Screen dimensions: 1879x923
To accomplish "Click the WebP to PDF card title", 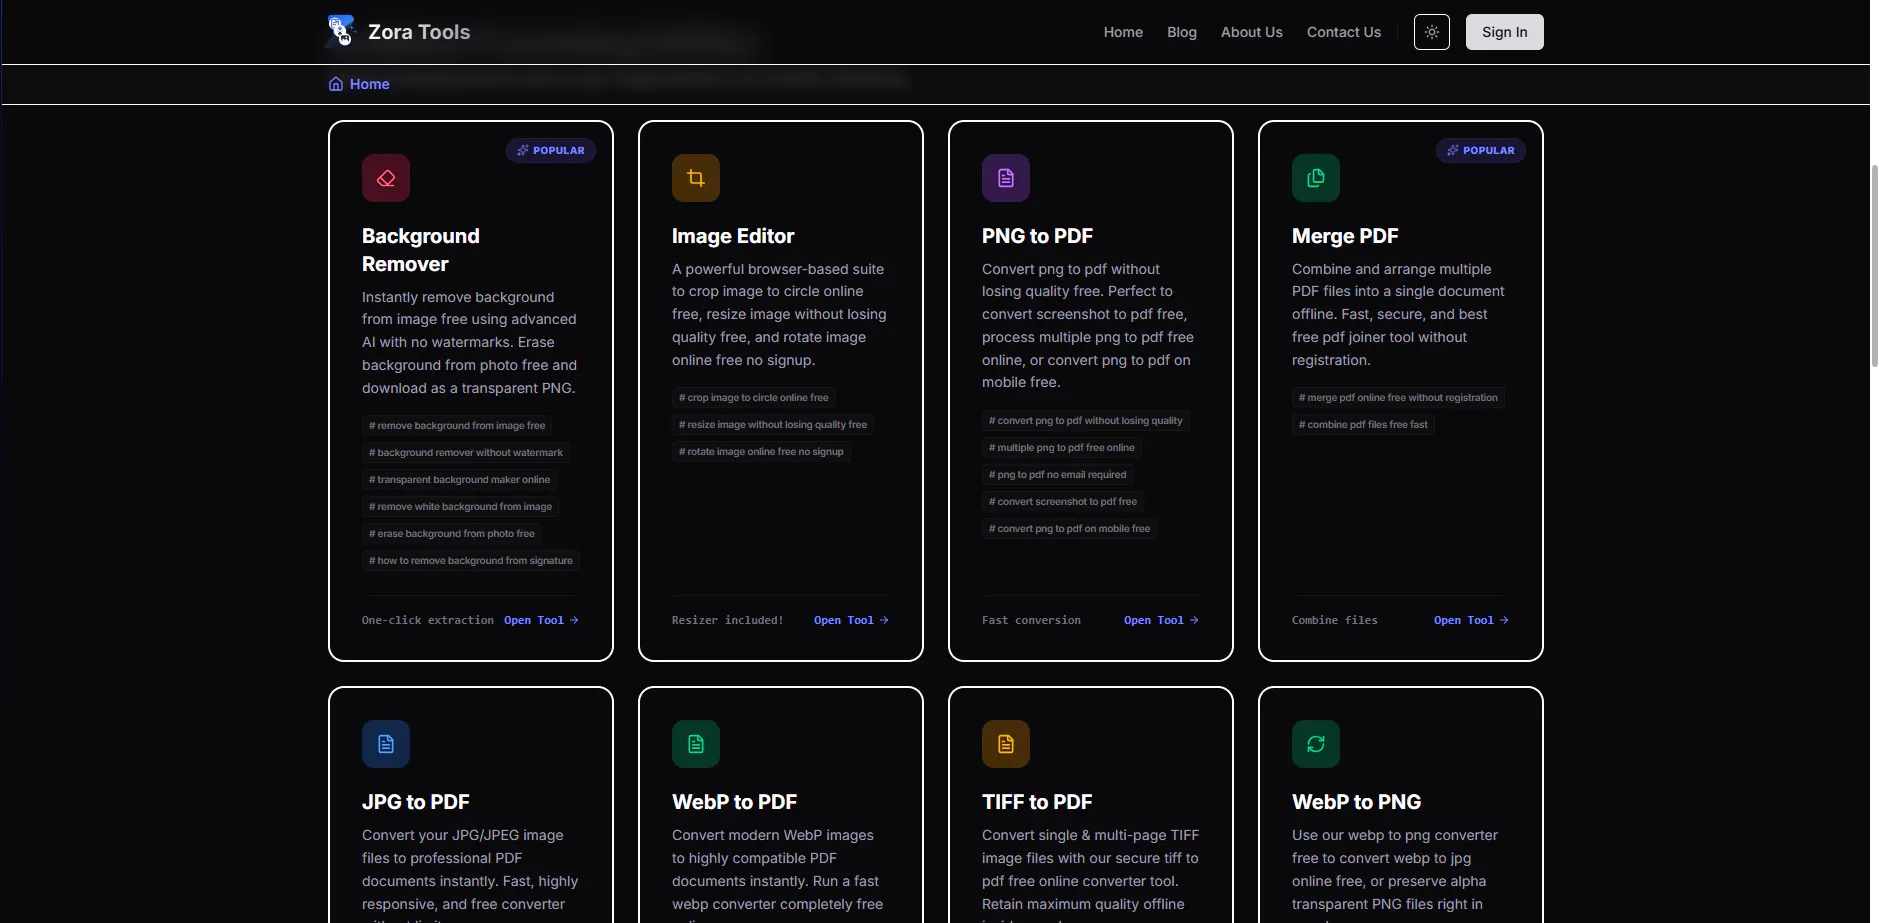I will (x=735, y=802).
